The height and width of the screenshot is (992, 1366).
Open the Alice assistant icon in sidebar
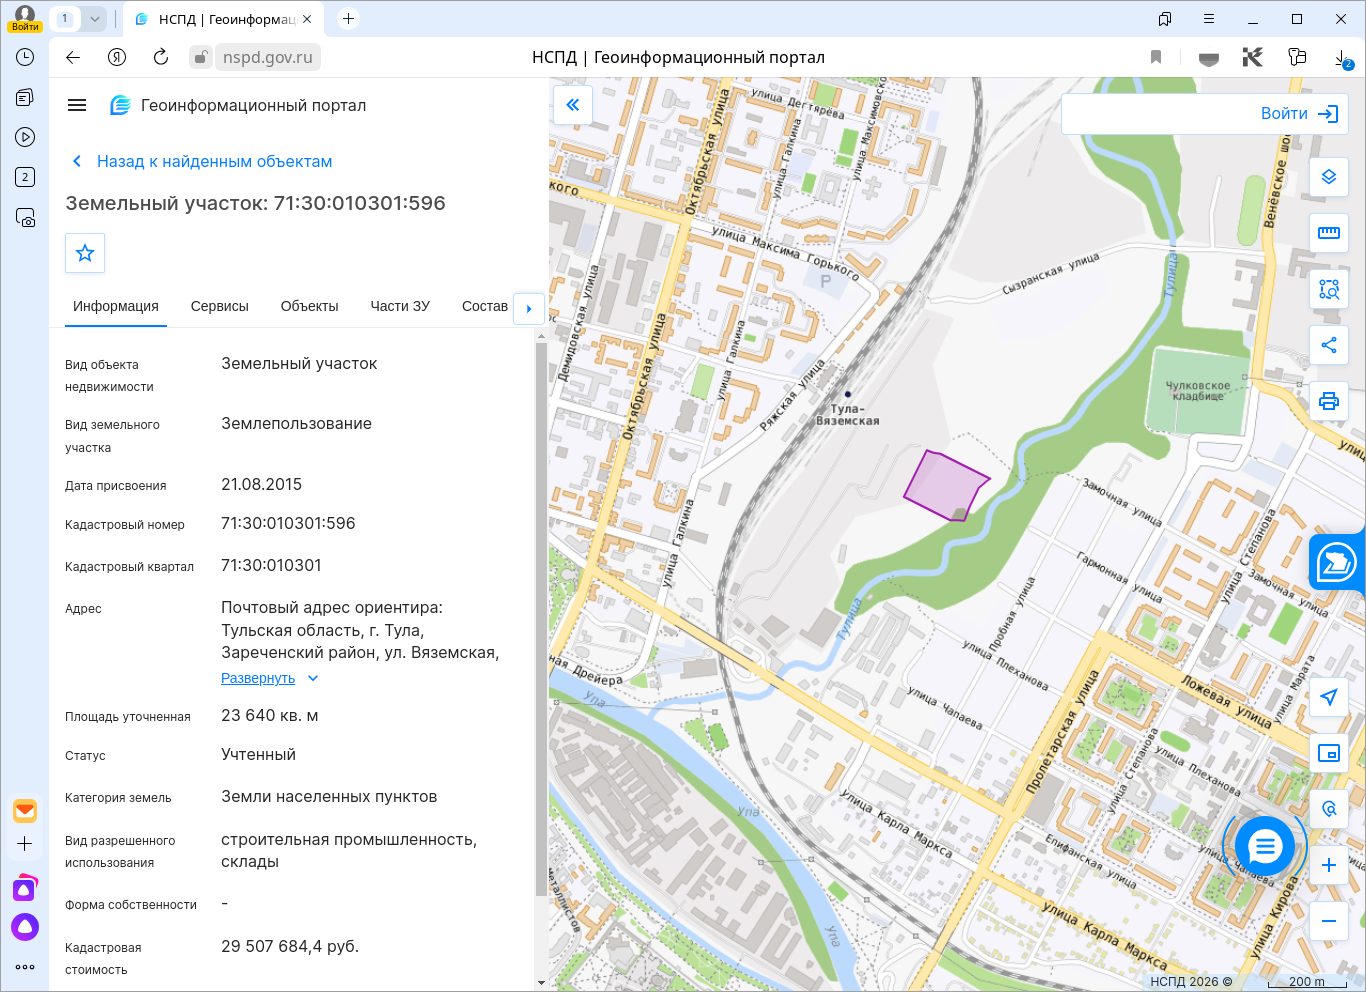(x=25, y=927)
